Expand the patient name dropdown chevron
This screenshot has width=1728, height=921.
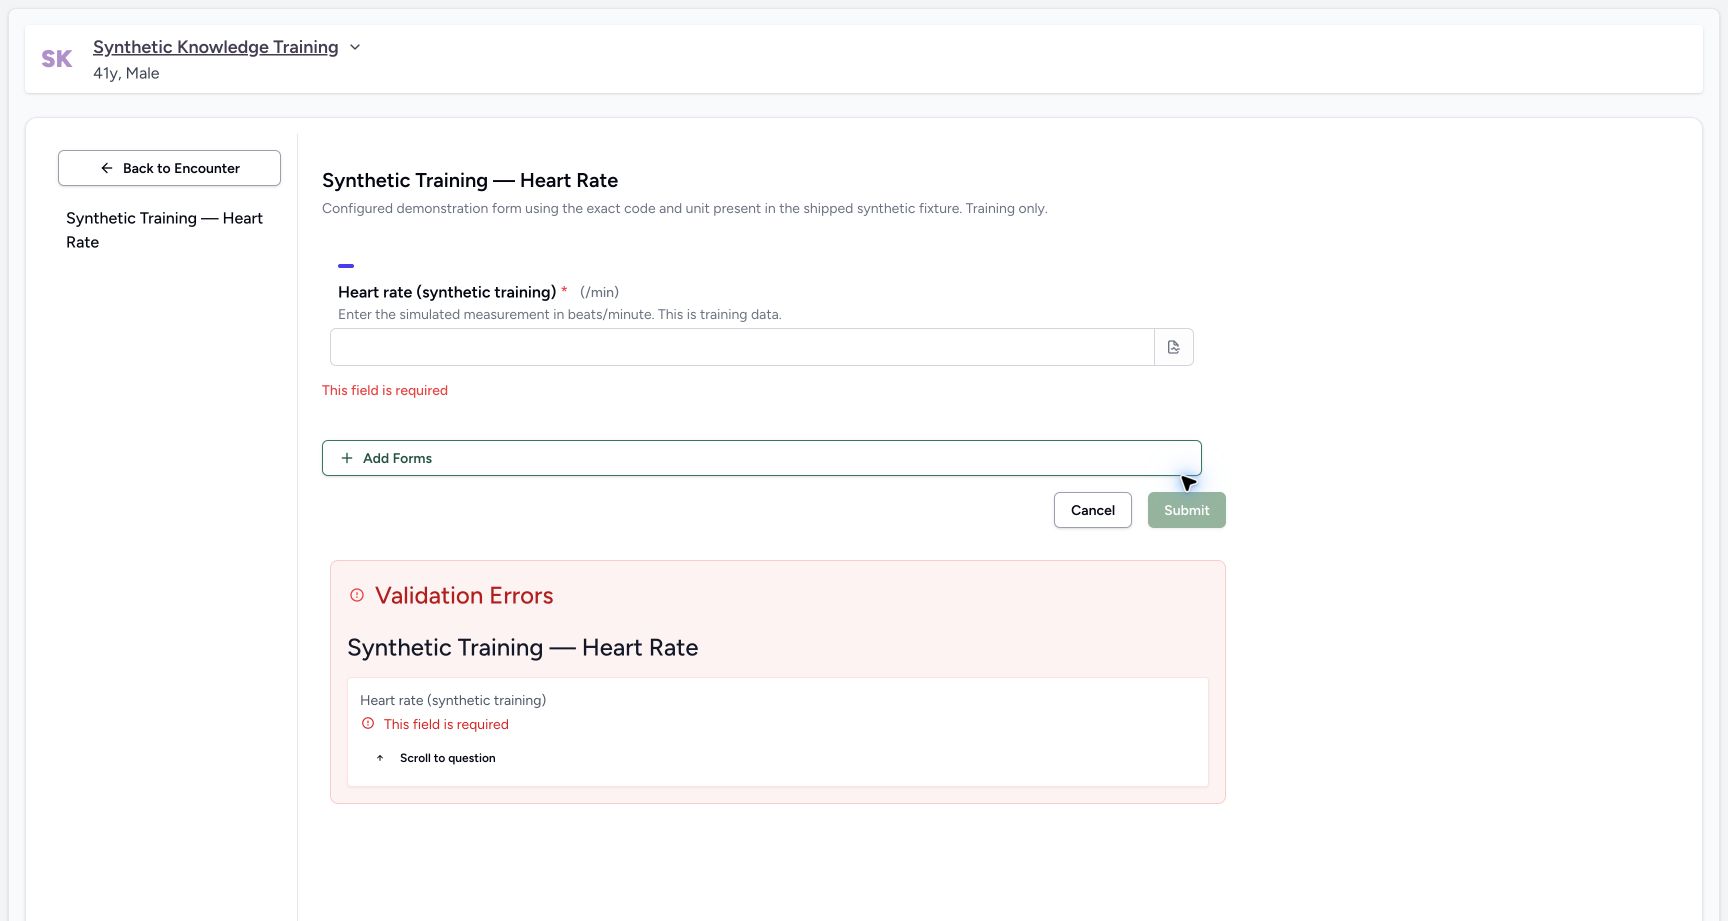[355, 47]
